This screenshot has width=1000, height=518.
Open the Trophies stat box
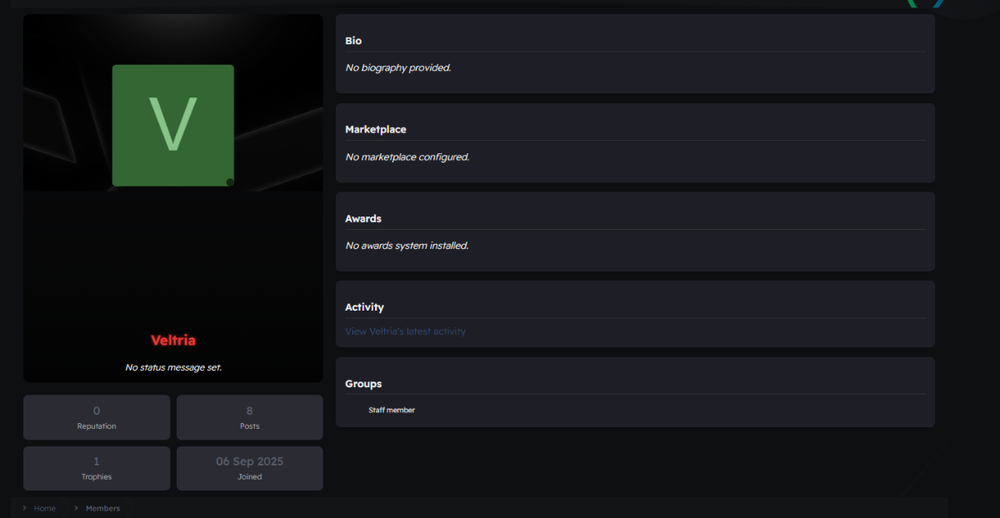(96, 468)
